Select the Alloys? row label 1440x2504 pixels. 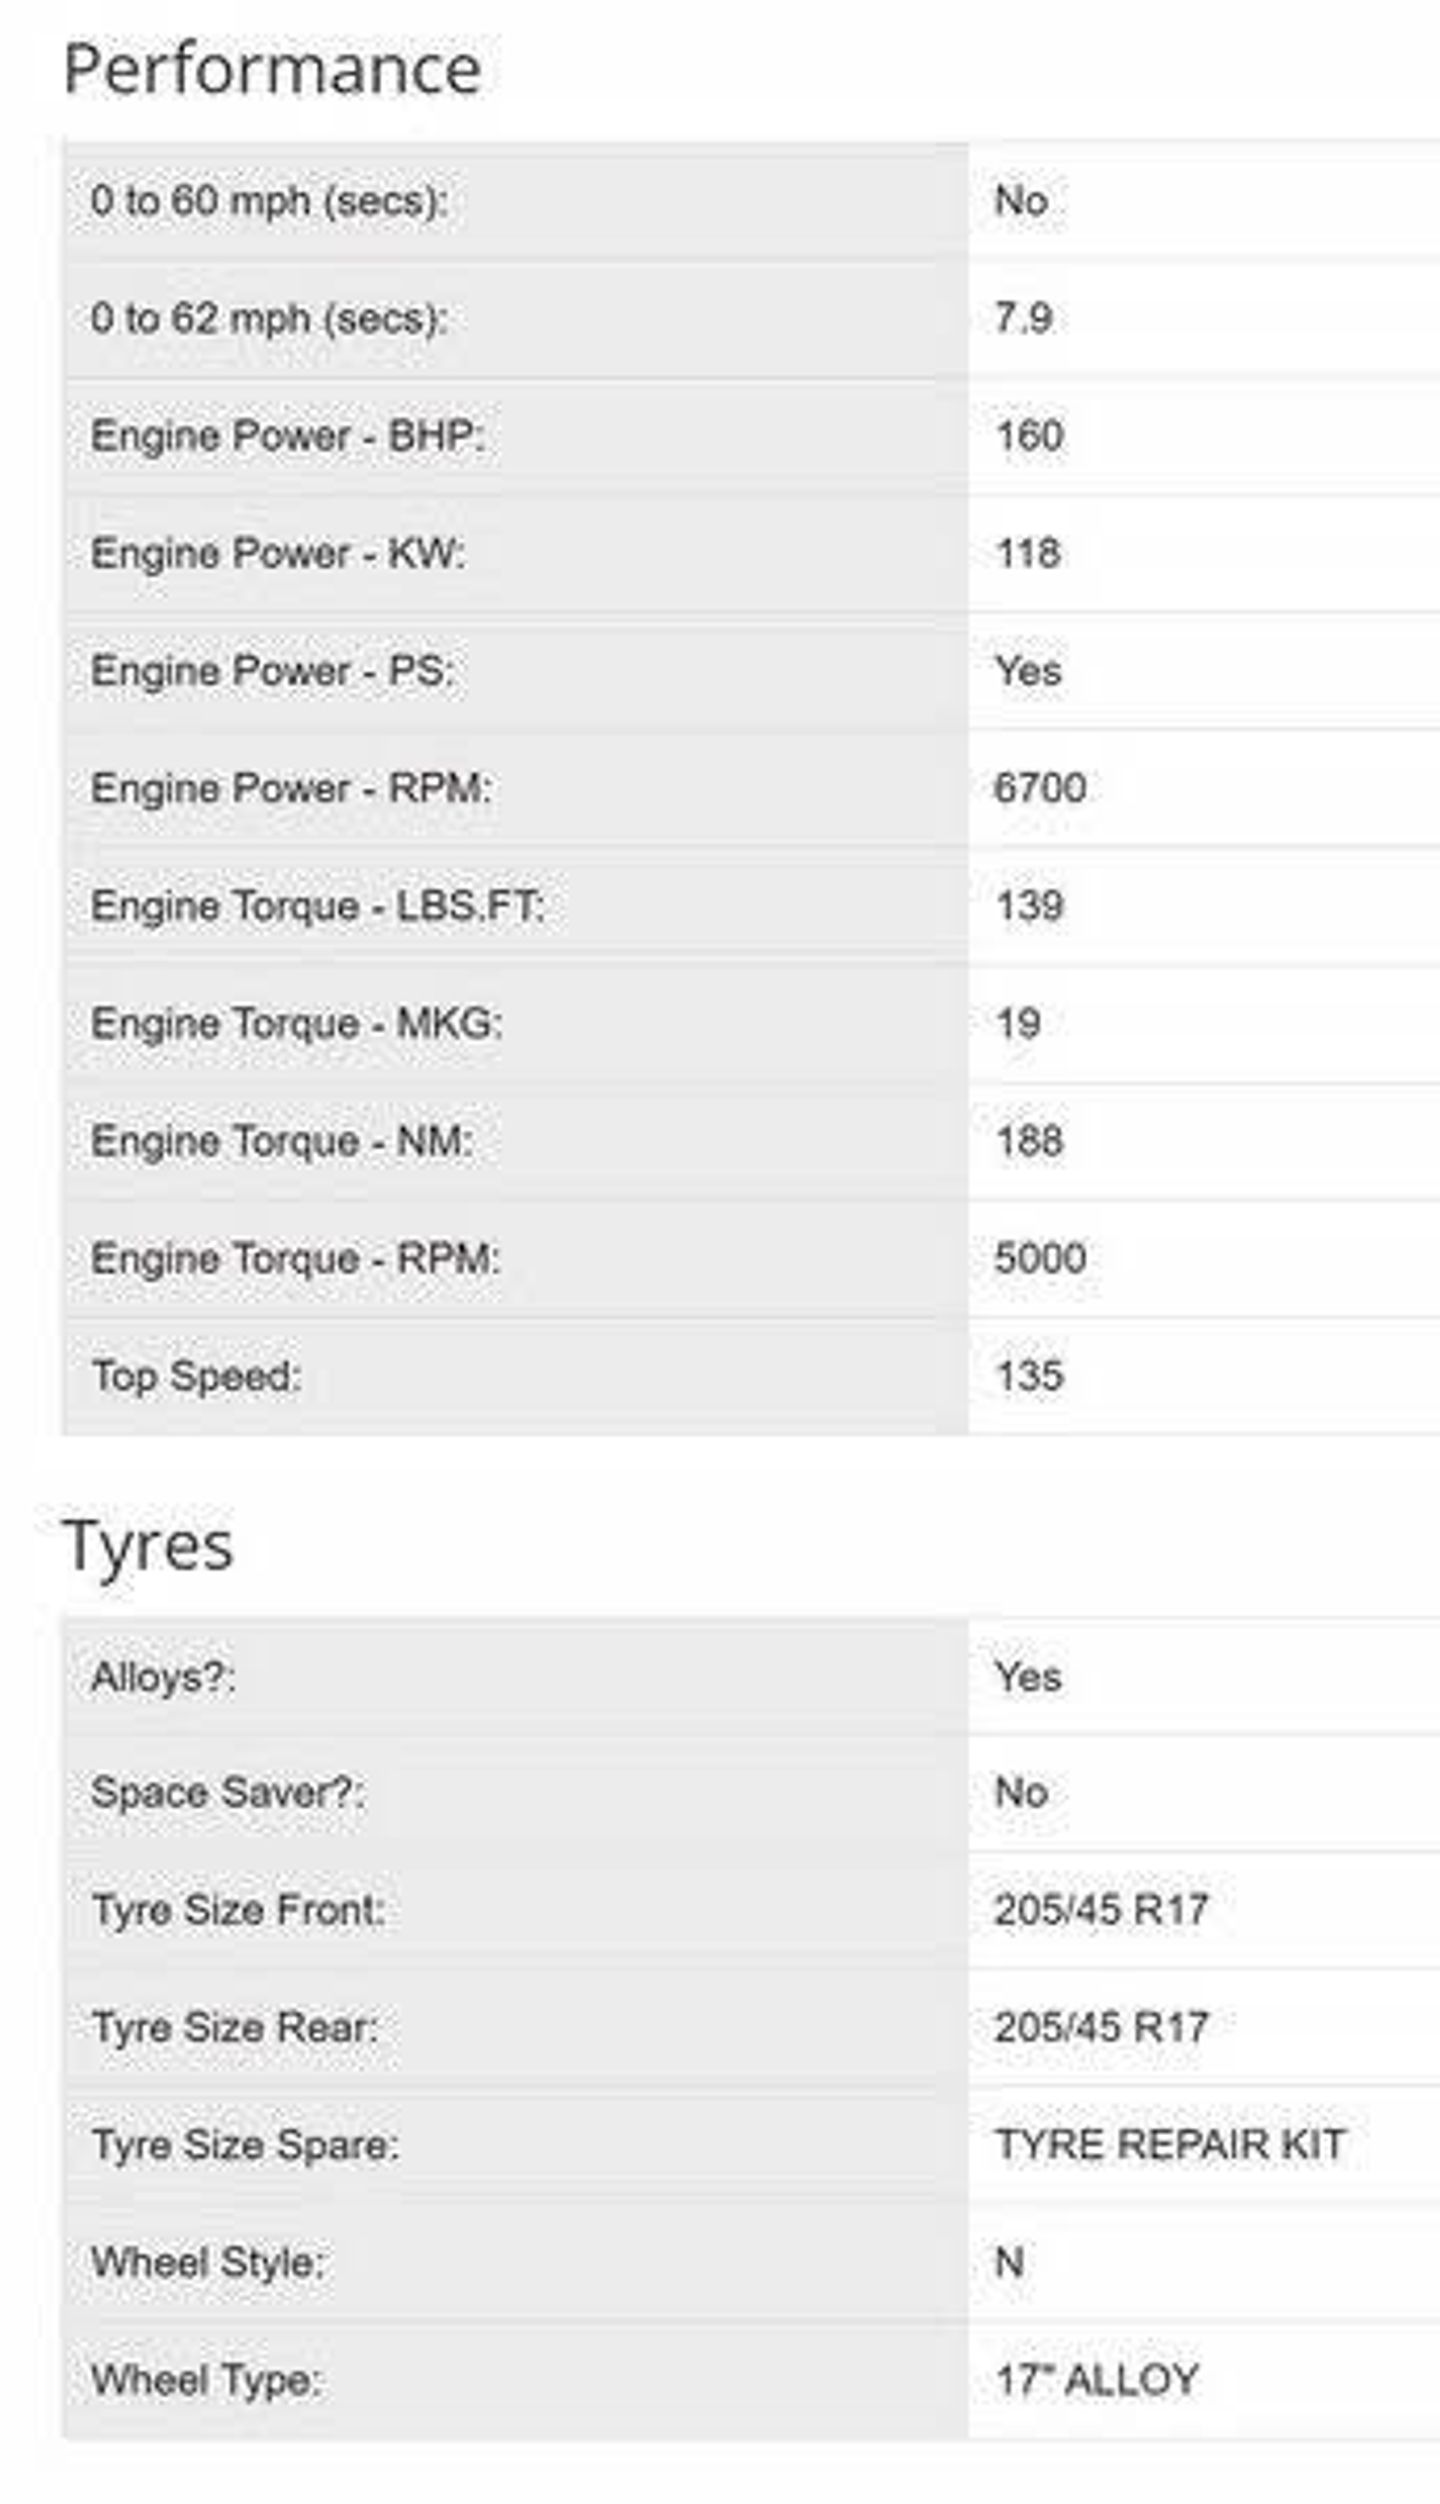point(163,1677)
